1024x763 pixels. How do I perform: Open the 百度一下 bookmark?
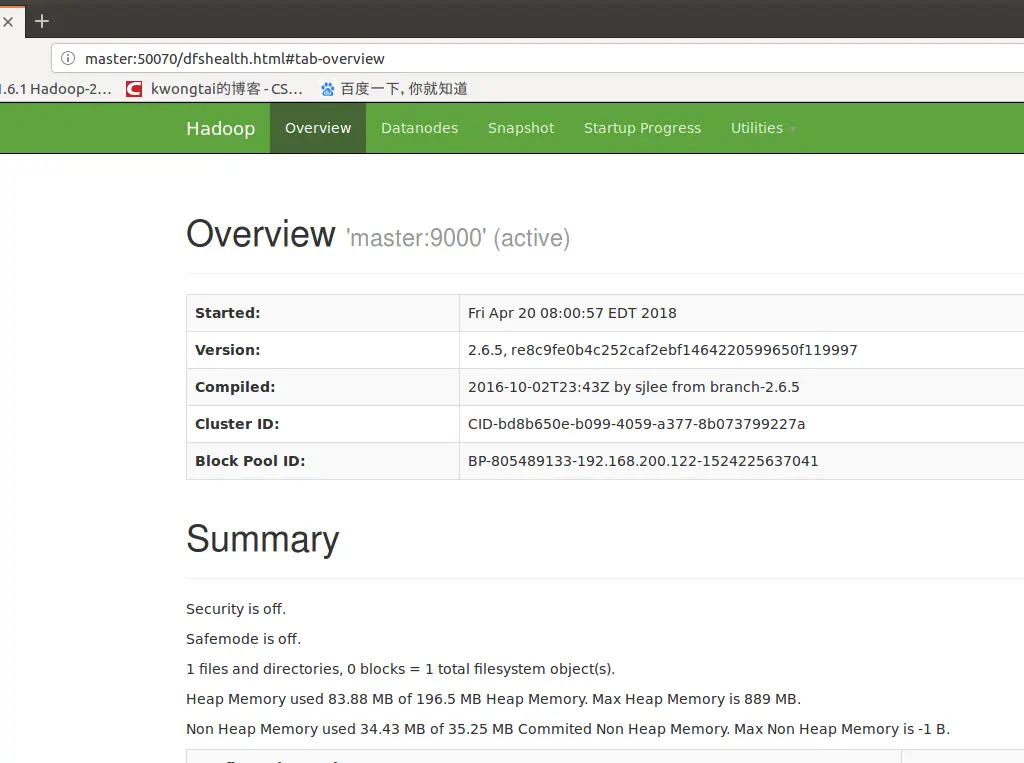click(x=394, y=89)
